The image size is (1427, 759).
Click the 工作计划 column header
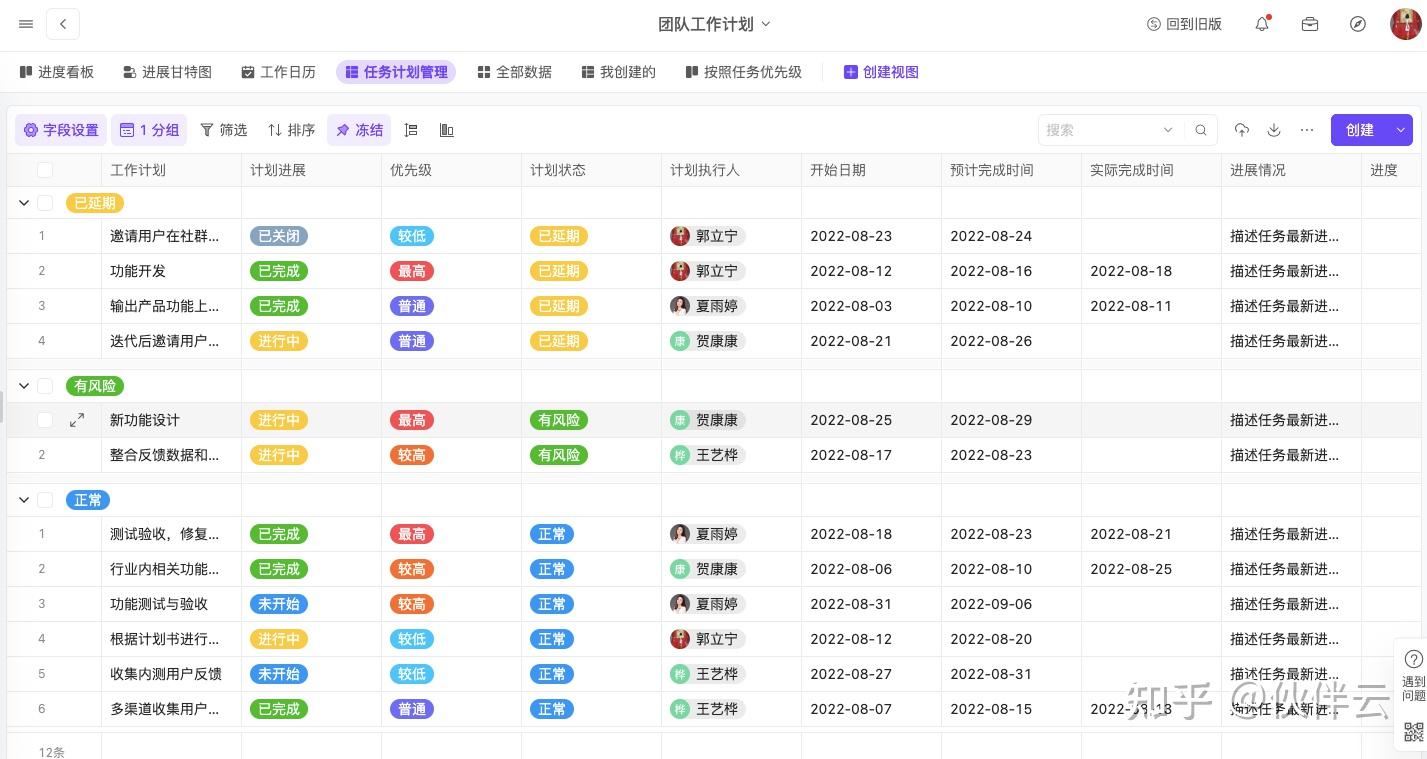click(x=171, y=170)
